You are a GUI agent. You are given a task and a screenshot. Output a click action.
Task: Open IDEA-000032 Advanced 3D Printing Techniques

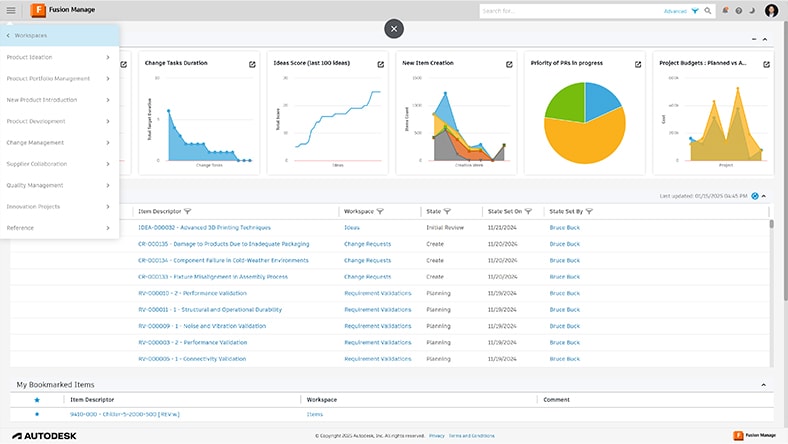click(204, 228)
